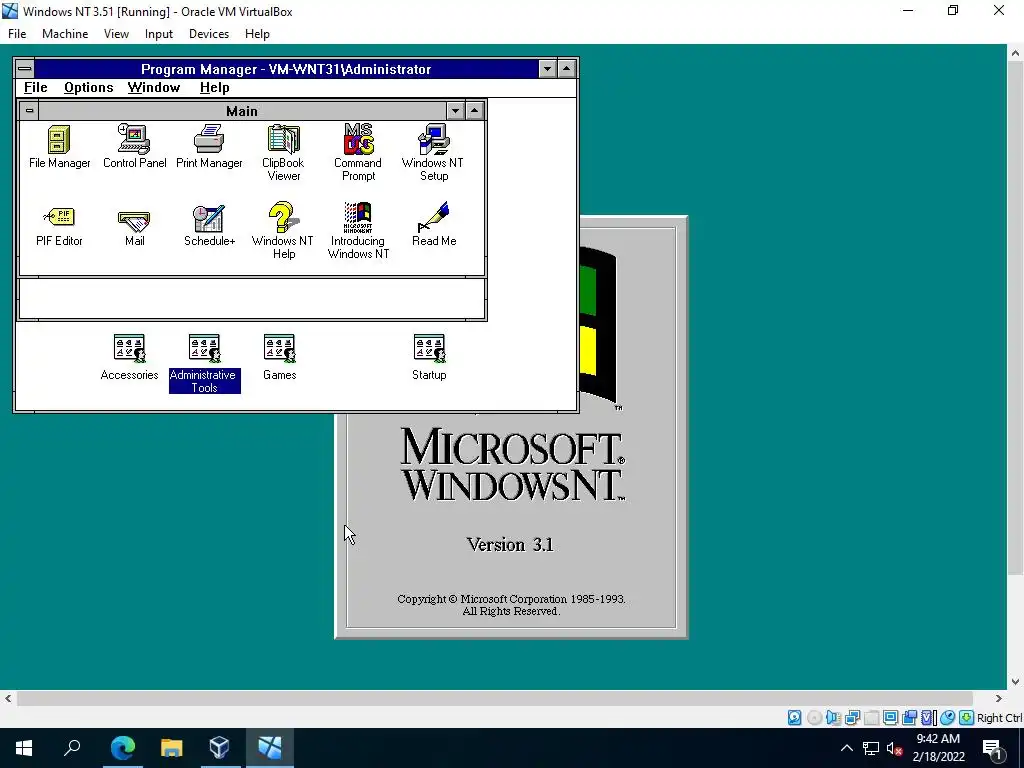Open the File Manager icon

59,147
